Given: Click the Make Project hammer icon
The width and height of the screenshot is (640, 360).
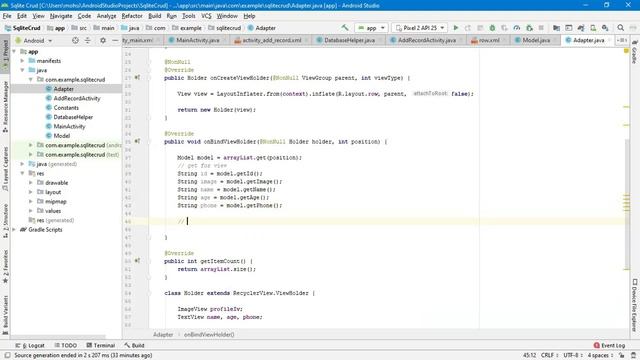Looking at the screenshot, I should pyautogui.click(x=345, y=28).
